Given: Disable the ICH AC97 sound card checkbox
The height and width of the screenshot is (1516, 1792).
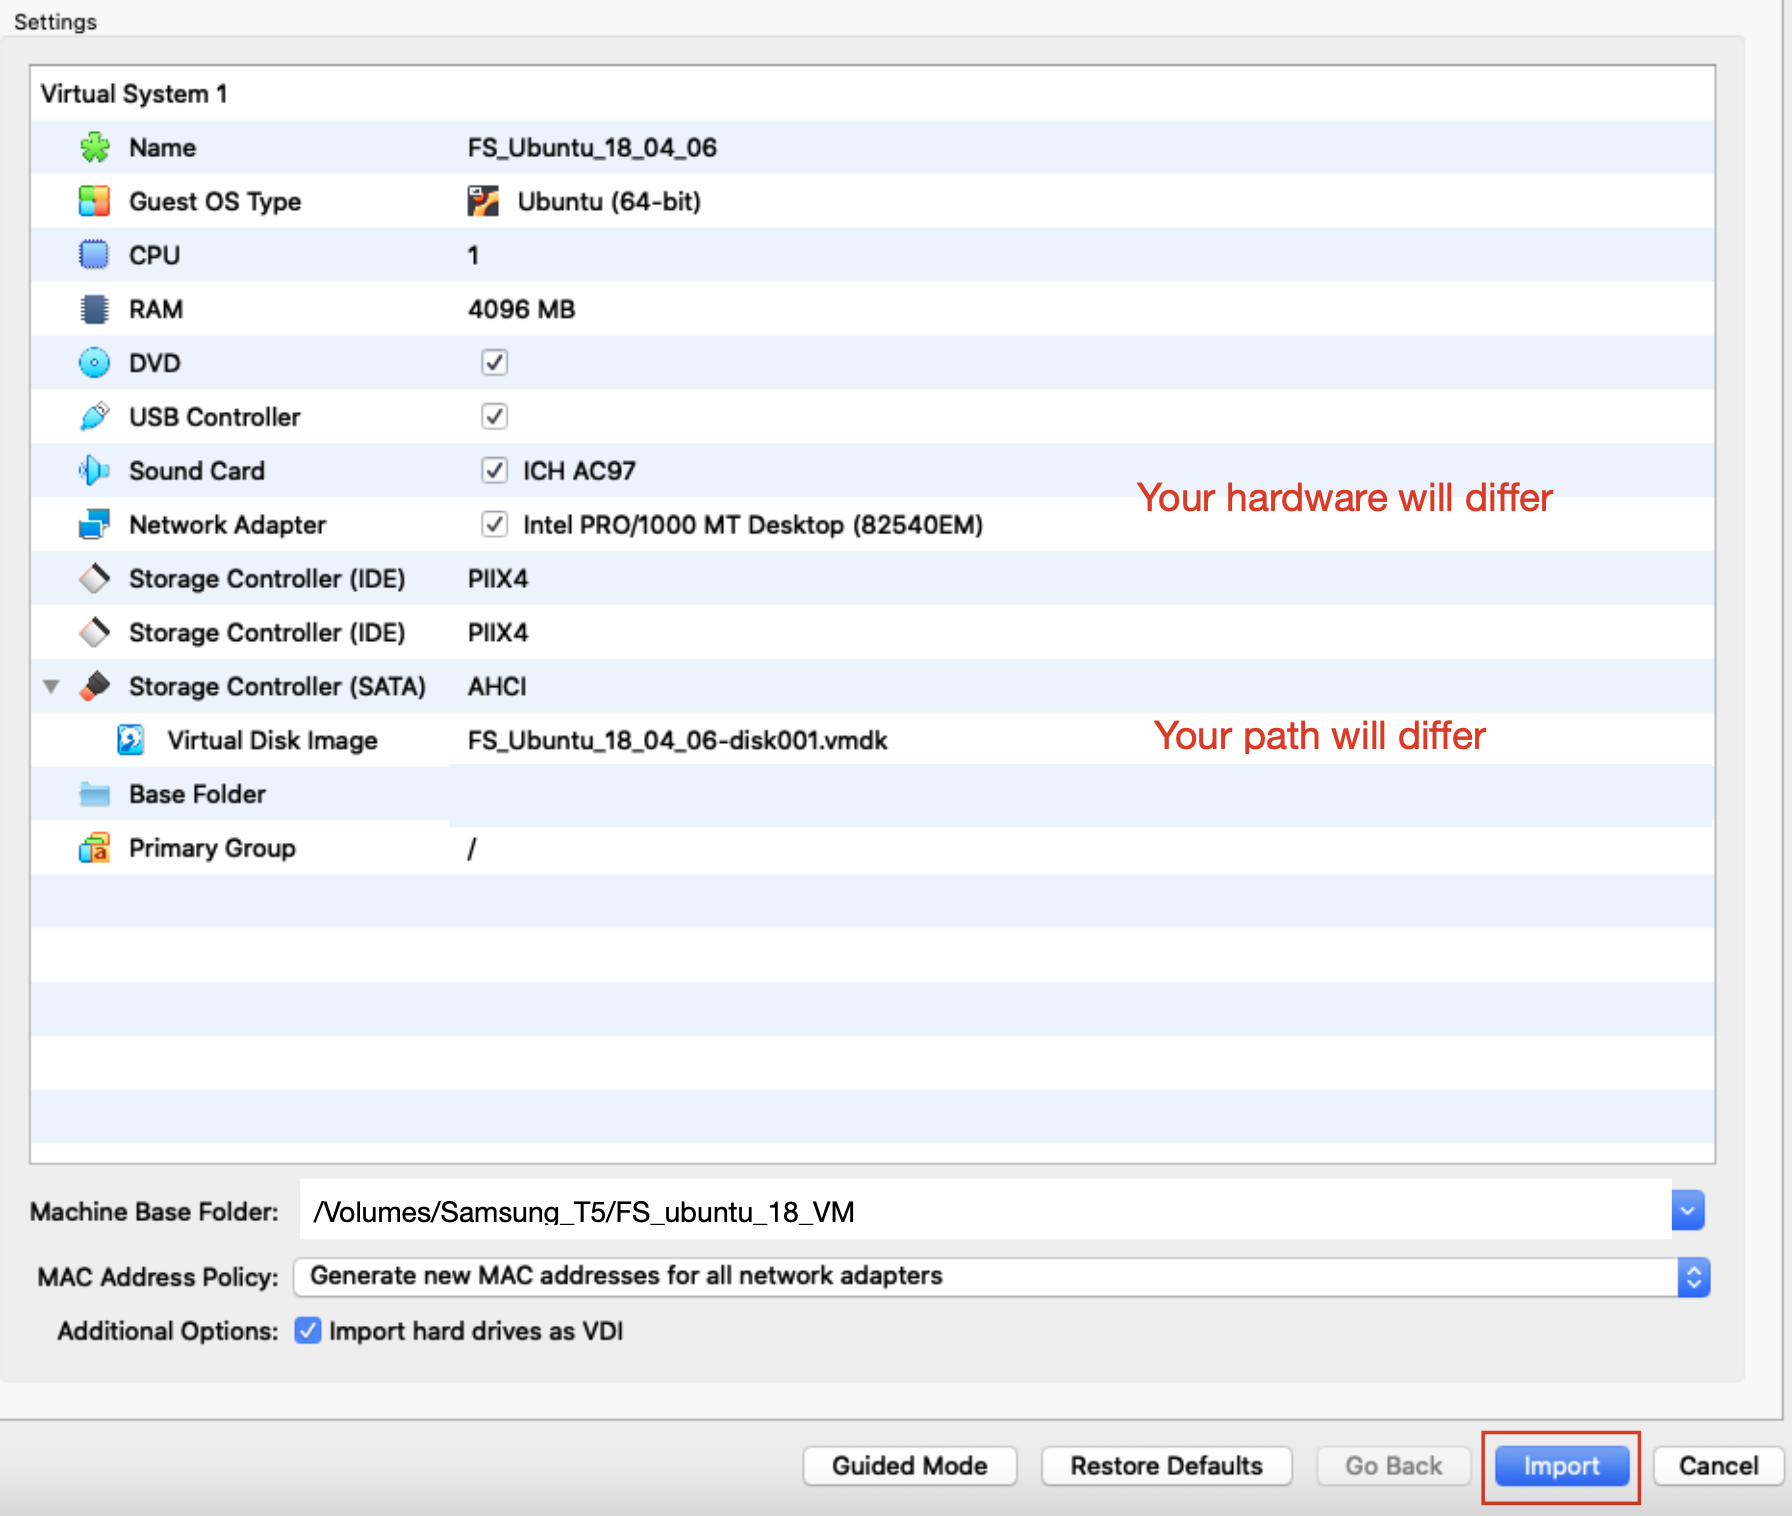Looking at the screenshot, I should coord(495,471).
